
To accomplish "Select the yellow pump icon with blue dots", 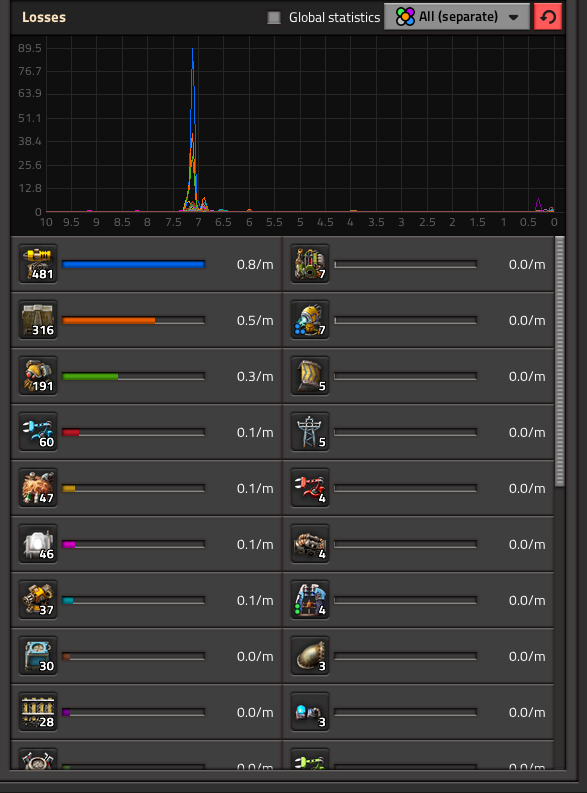I will tap(310, 320).
